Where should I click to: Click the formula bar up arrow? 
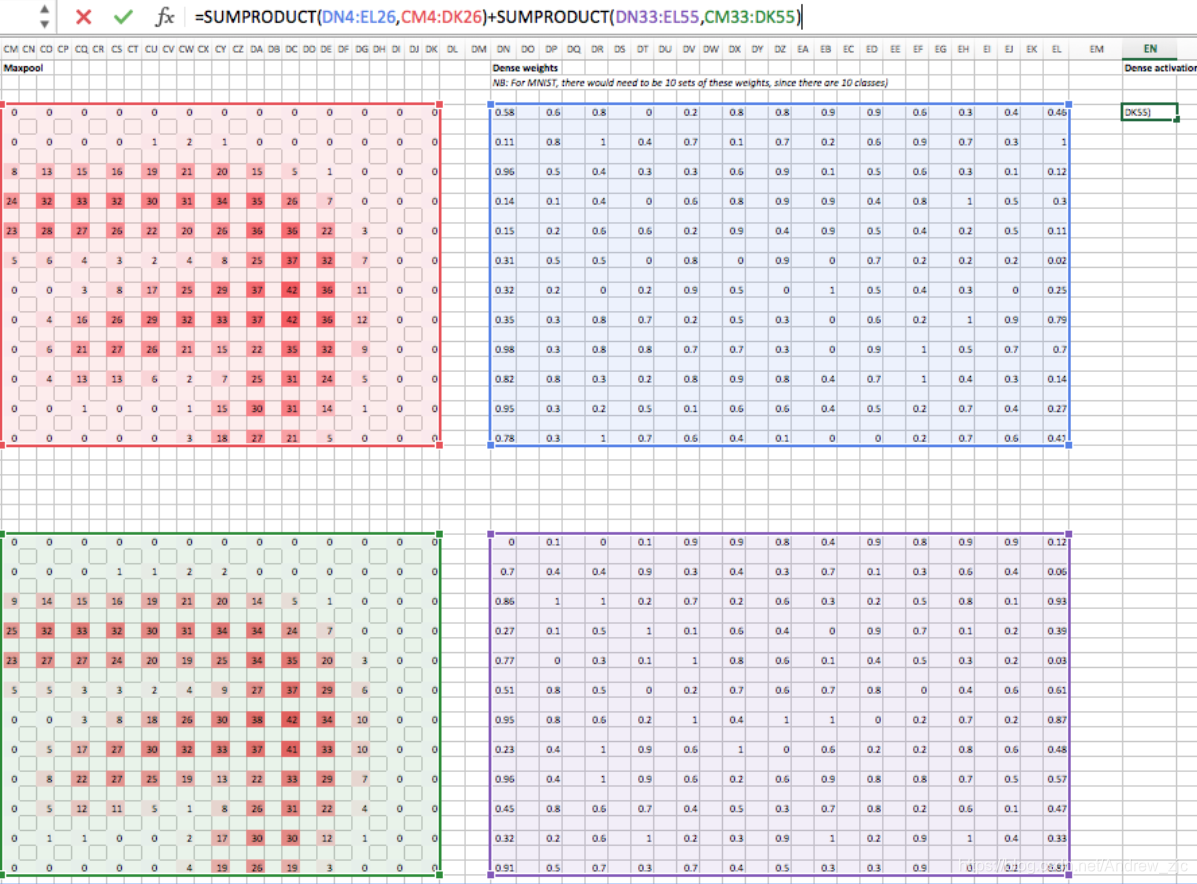point(44,9)
